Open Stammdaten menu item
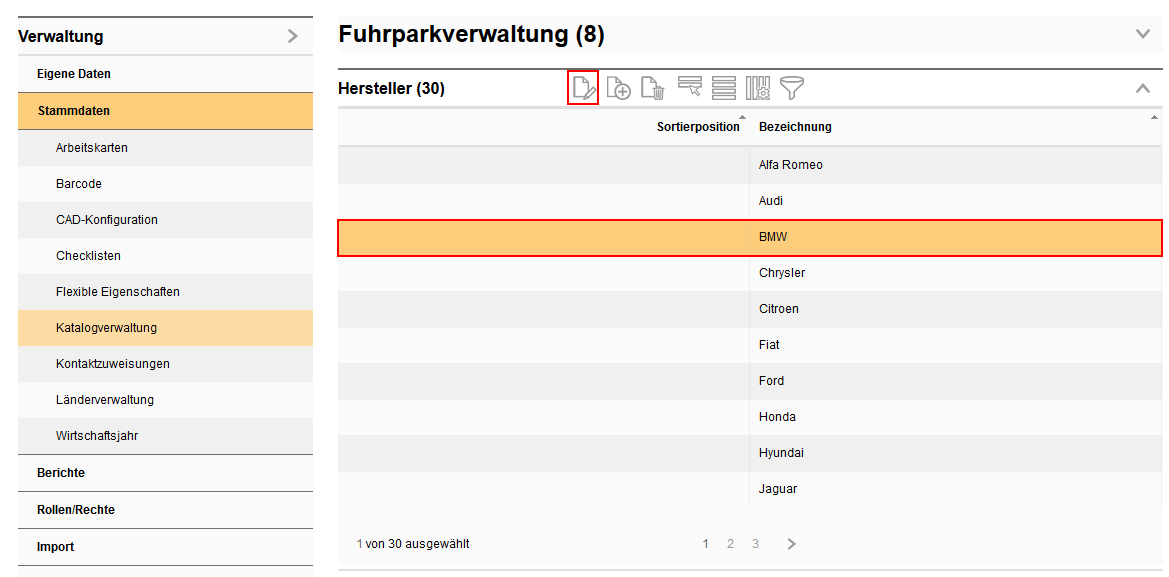This screenshot has height=577, width=1169. click(x=74, y=111)
